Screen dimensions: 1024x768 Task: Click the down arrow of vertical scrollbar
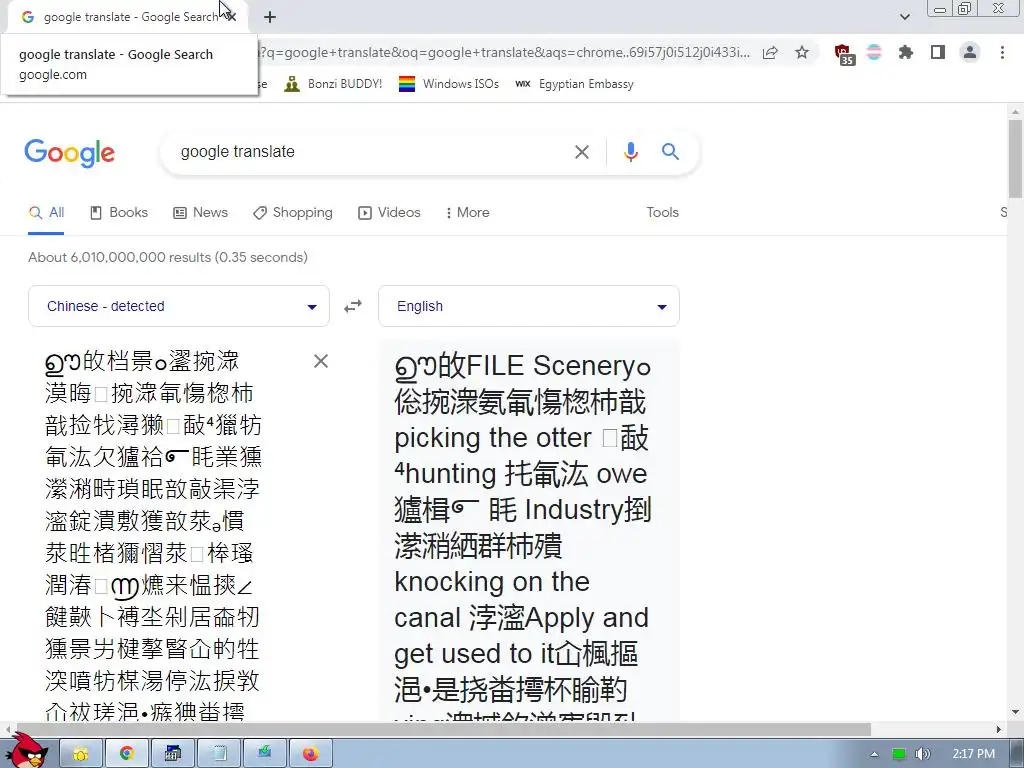coord(1015,712)
